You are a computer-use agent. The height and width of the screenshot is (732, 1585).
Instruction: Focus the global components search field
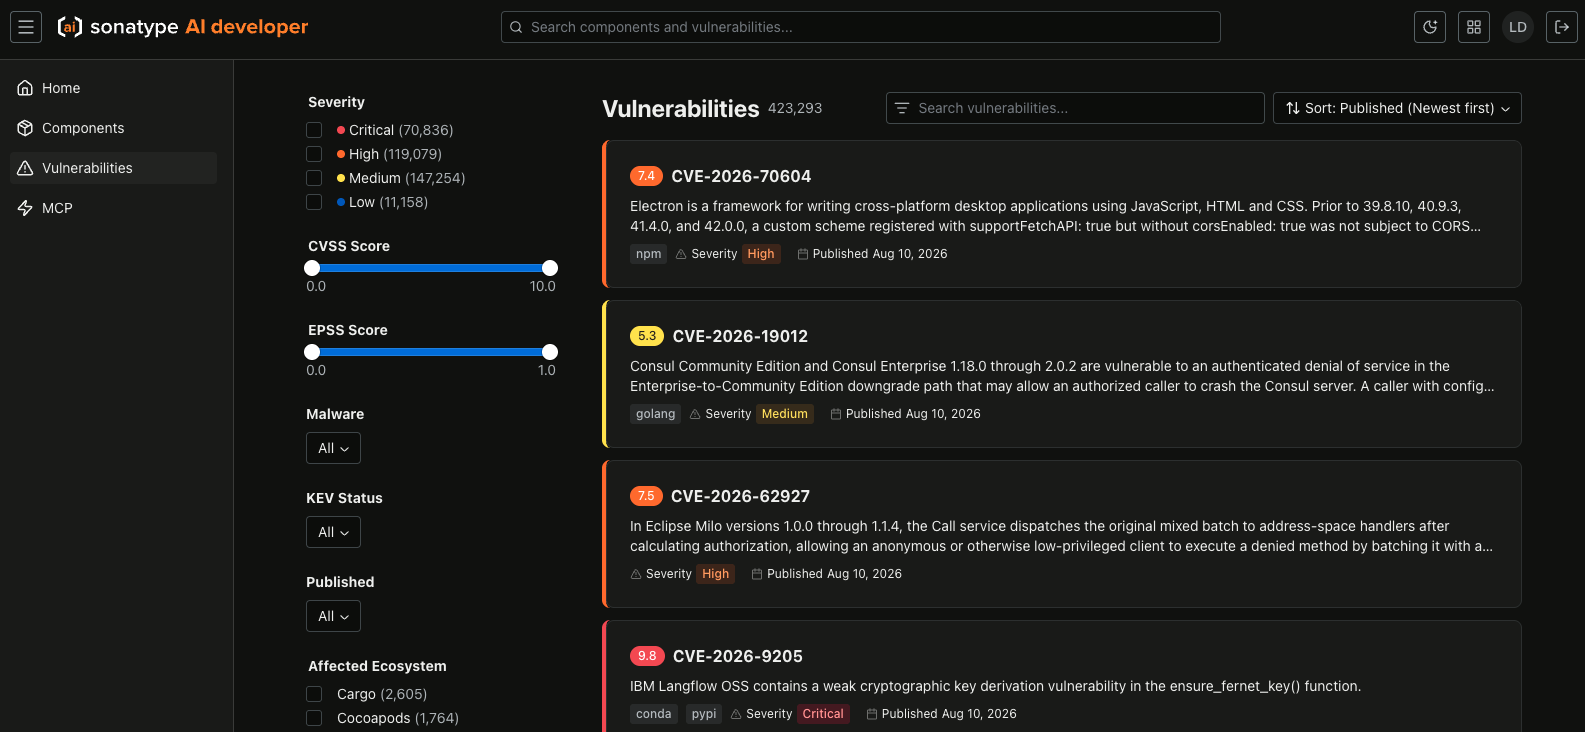(860, 27)
